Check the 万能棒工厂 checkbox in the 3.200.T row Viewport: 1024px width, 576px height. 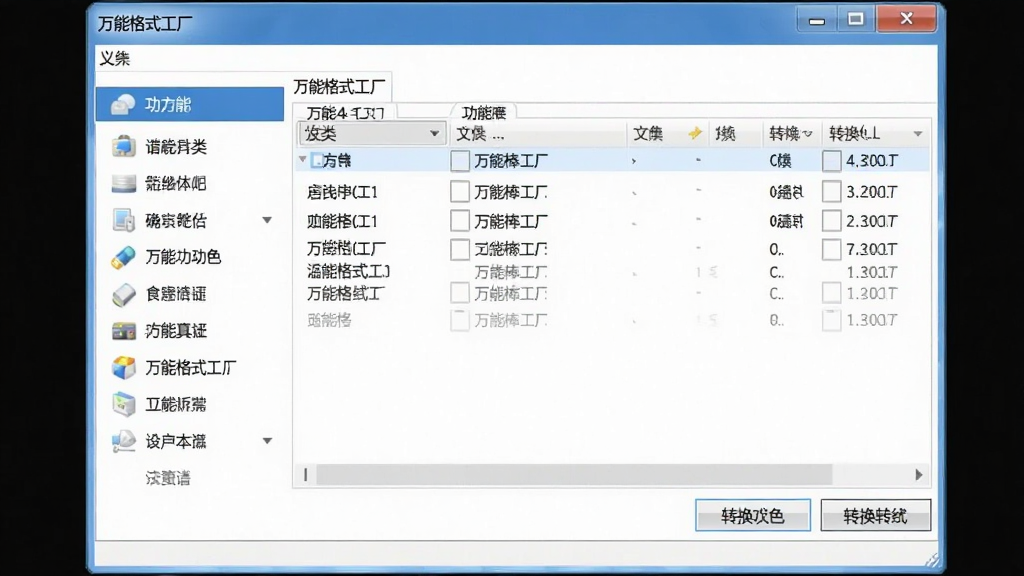point(460,191)
